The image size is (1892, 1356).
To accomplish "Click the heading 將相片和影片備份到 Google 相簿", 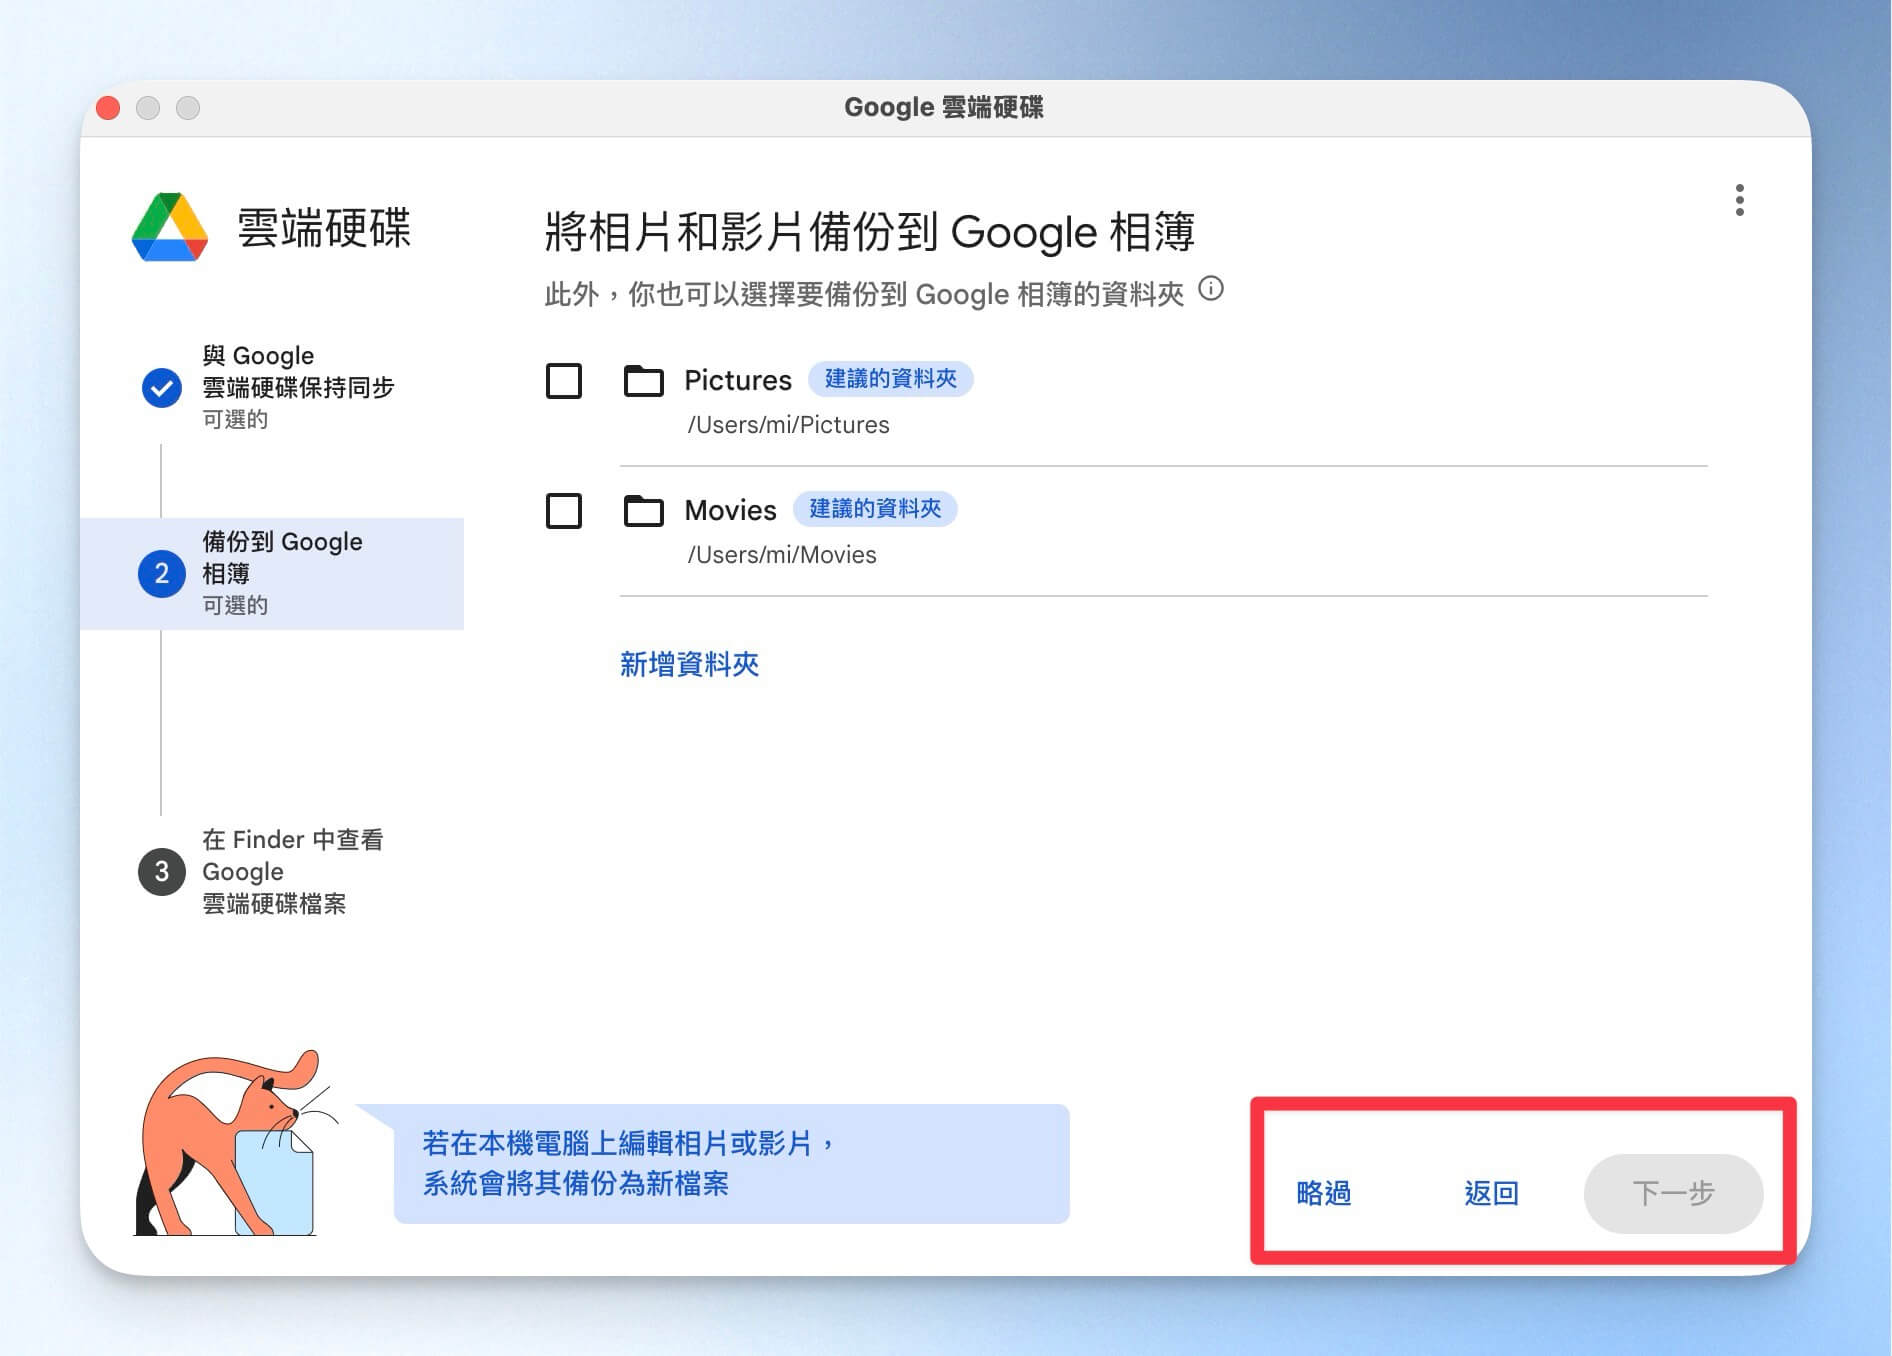I will tap(870, 232).
